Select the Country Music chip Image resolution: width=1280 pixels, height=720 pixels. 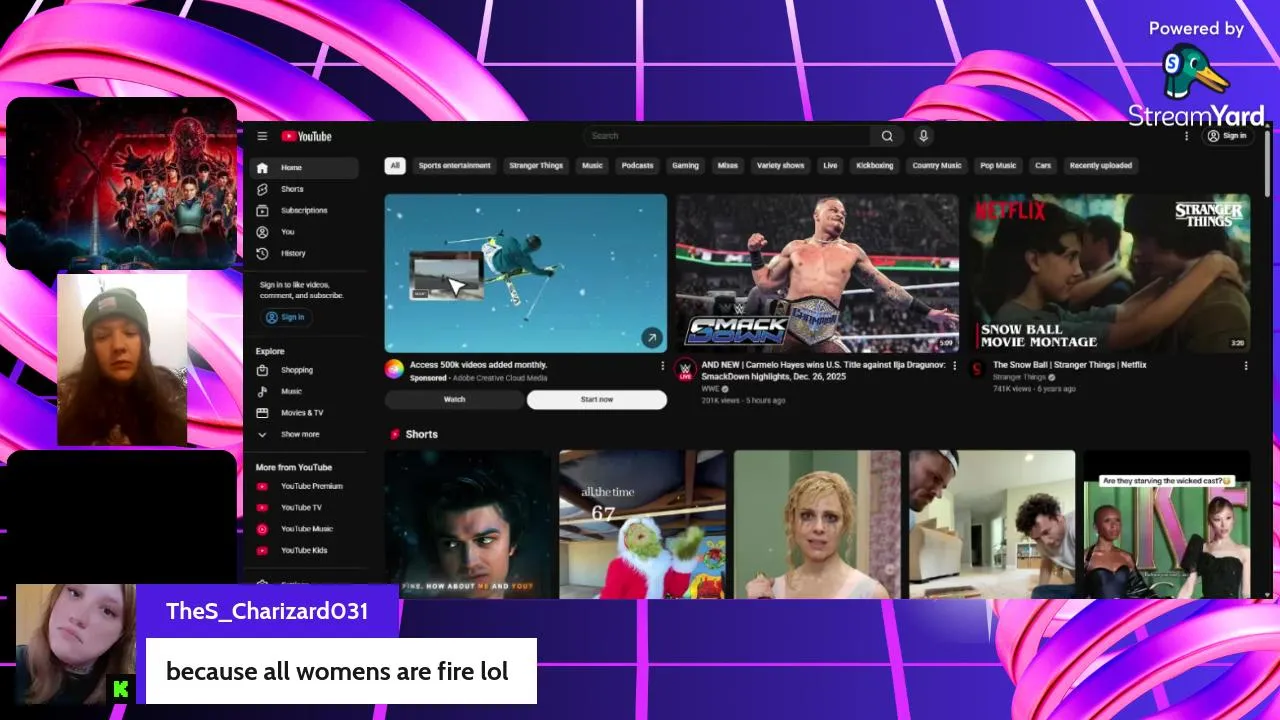click(x=937, y=166)
